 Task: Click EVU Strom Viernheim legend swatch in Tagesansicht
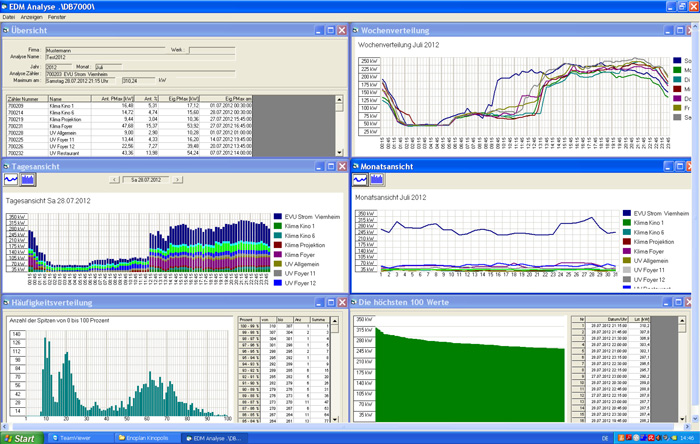click(x=278, y=216)
